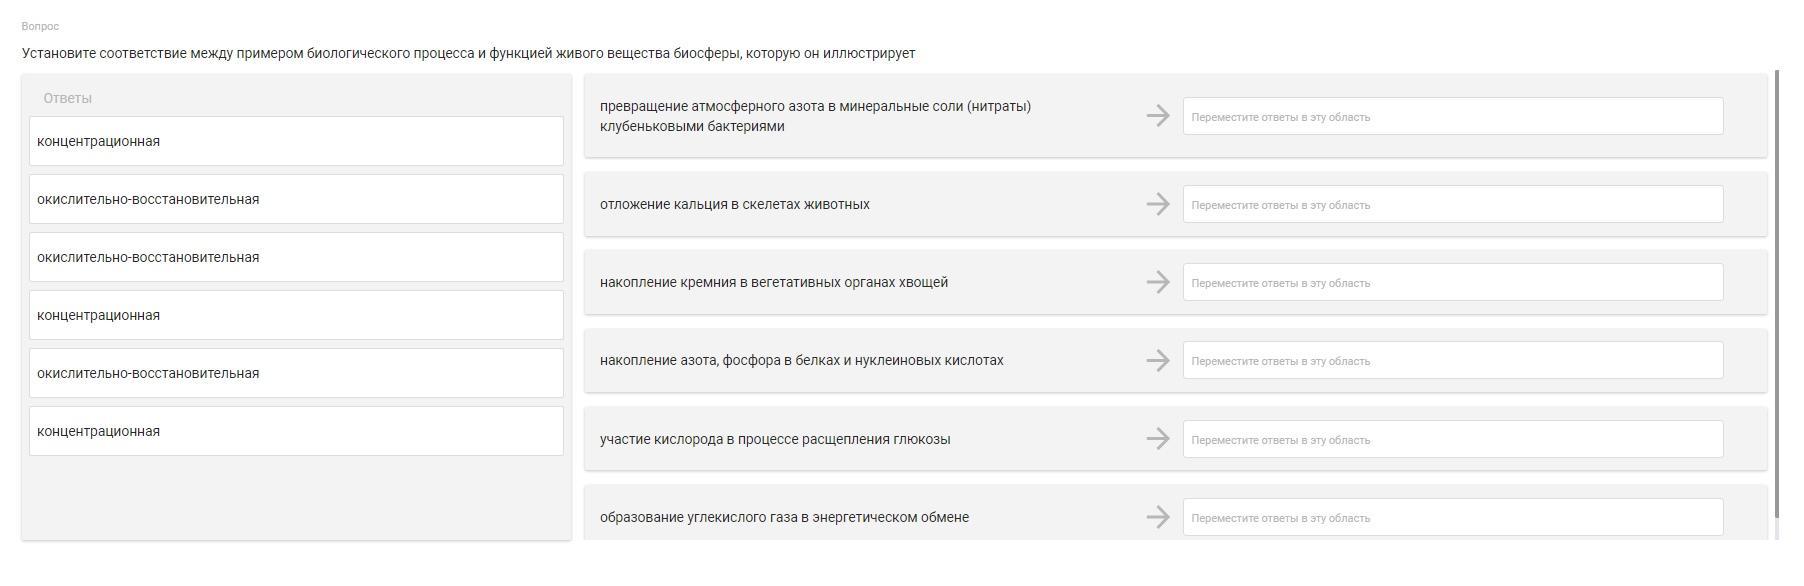Select the last 'окислительно-восстановительная' answer card
The width and height of the screenshot is (1804, 586).
click(x=296, y=373)
